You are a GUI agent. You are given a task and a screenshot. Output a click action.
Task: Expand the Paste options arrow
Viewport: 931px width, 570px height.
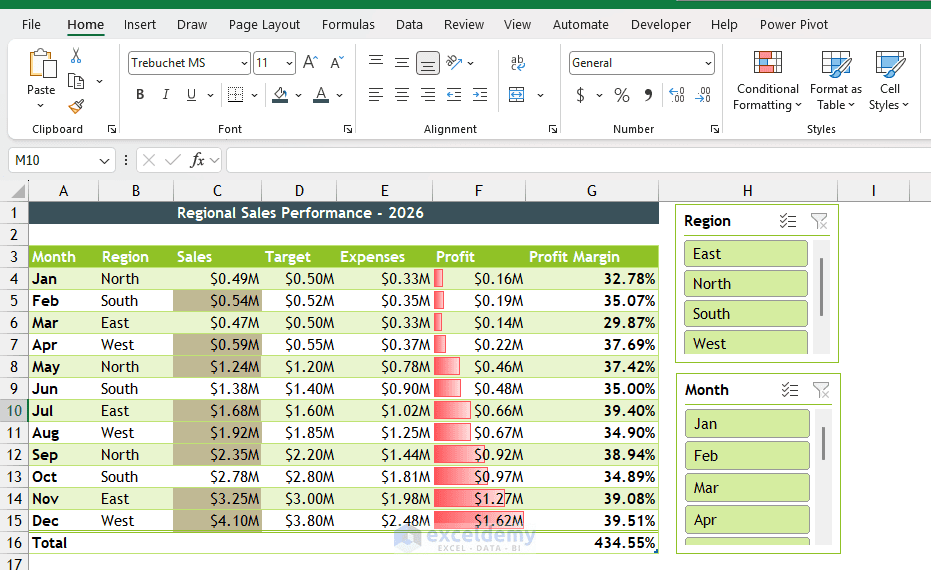pyautogui.click(x=40, y=106)
